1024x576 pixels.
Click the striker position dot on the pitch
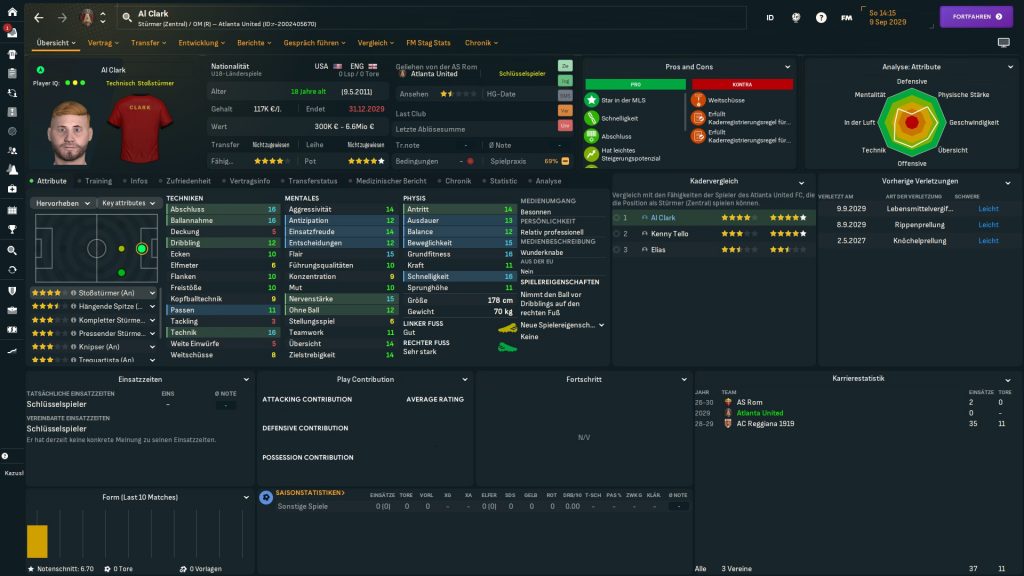coord(141,248)
